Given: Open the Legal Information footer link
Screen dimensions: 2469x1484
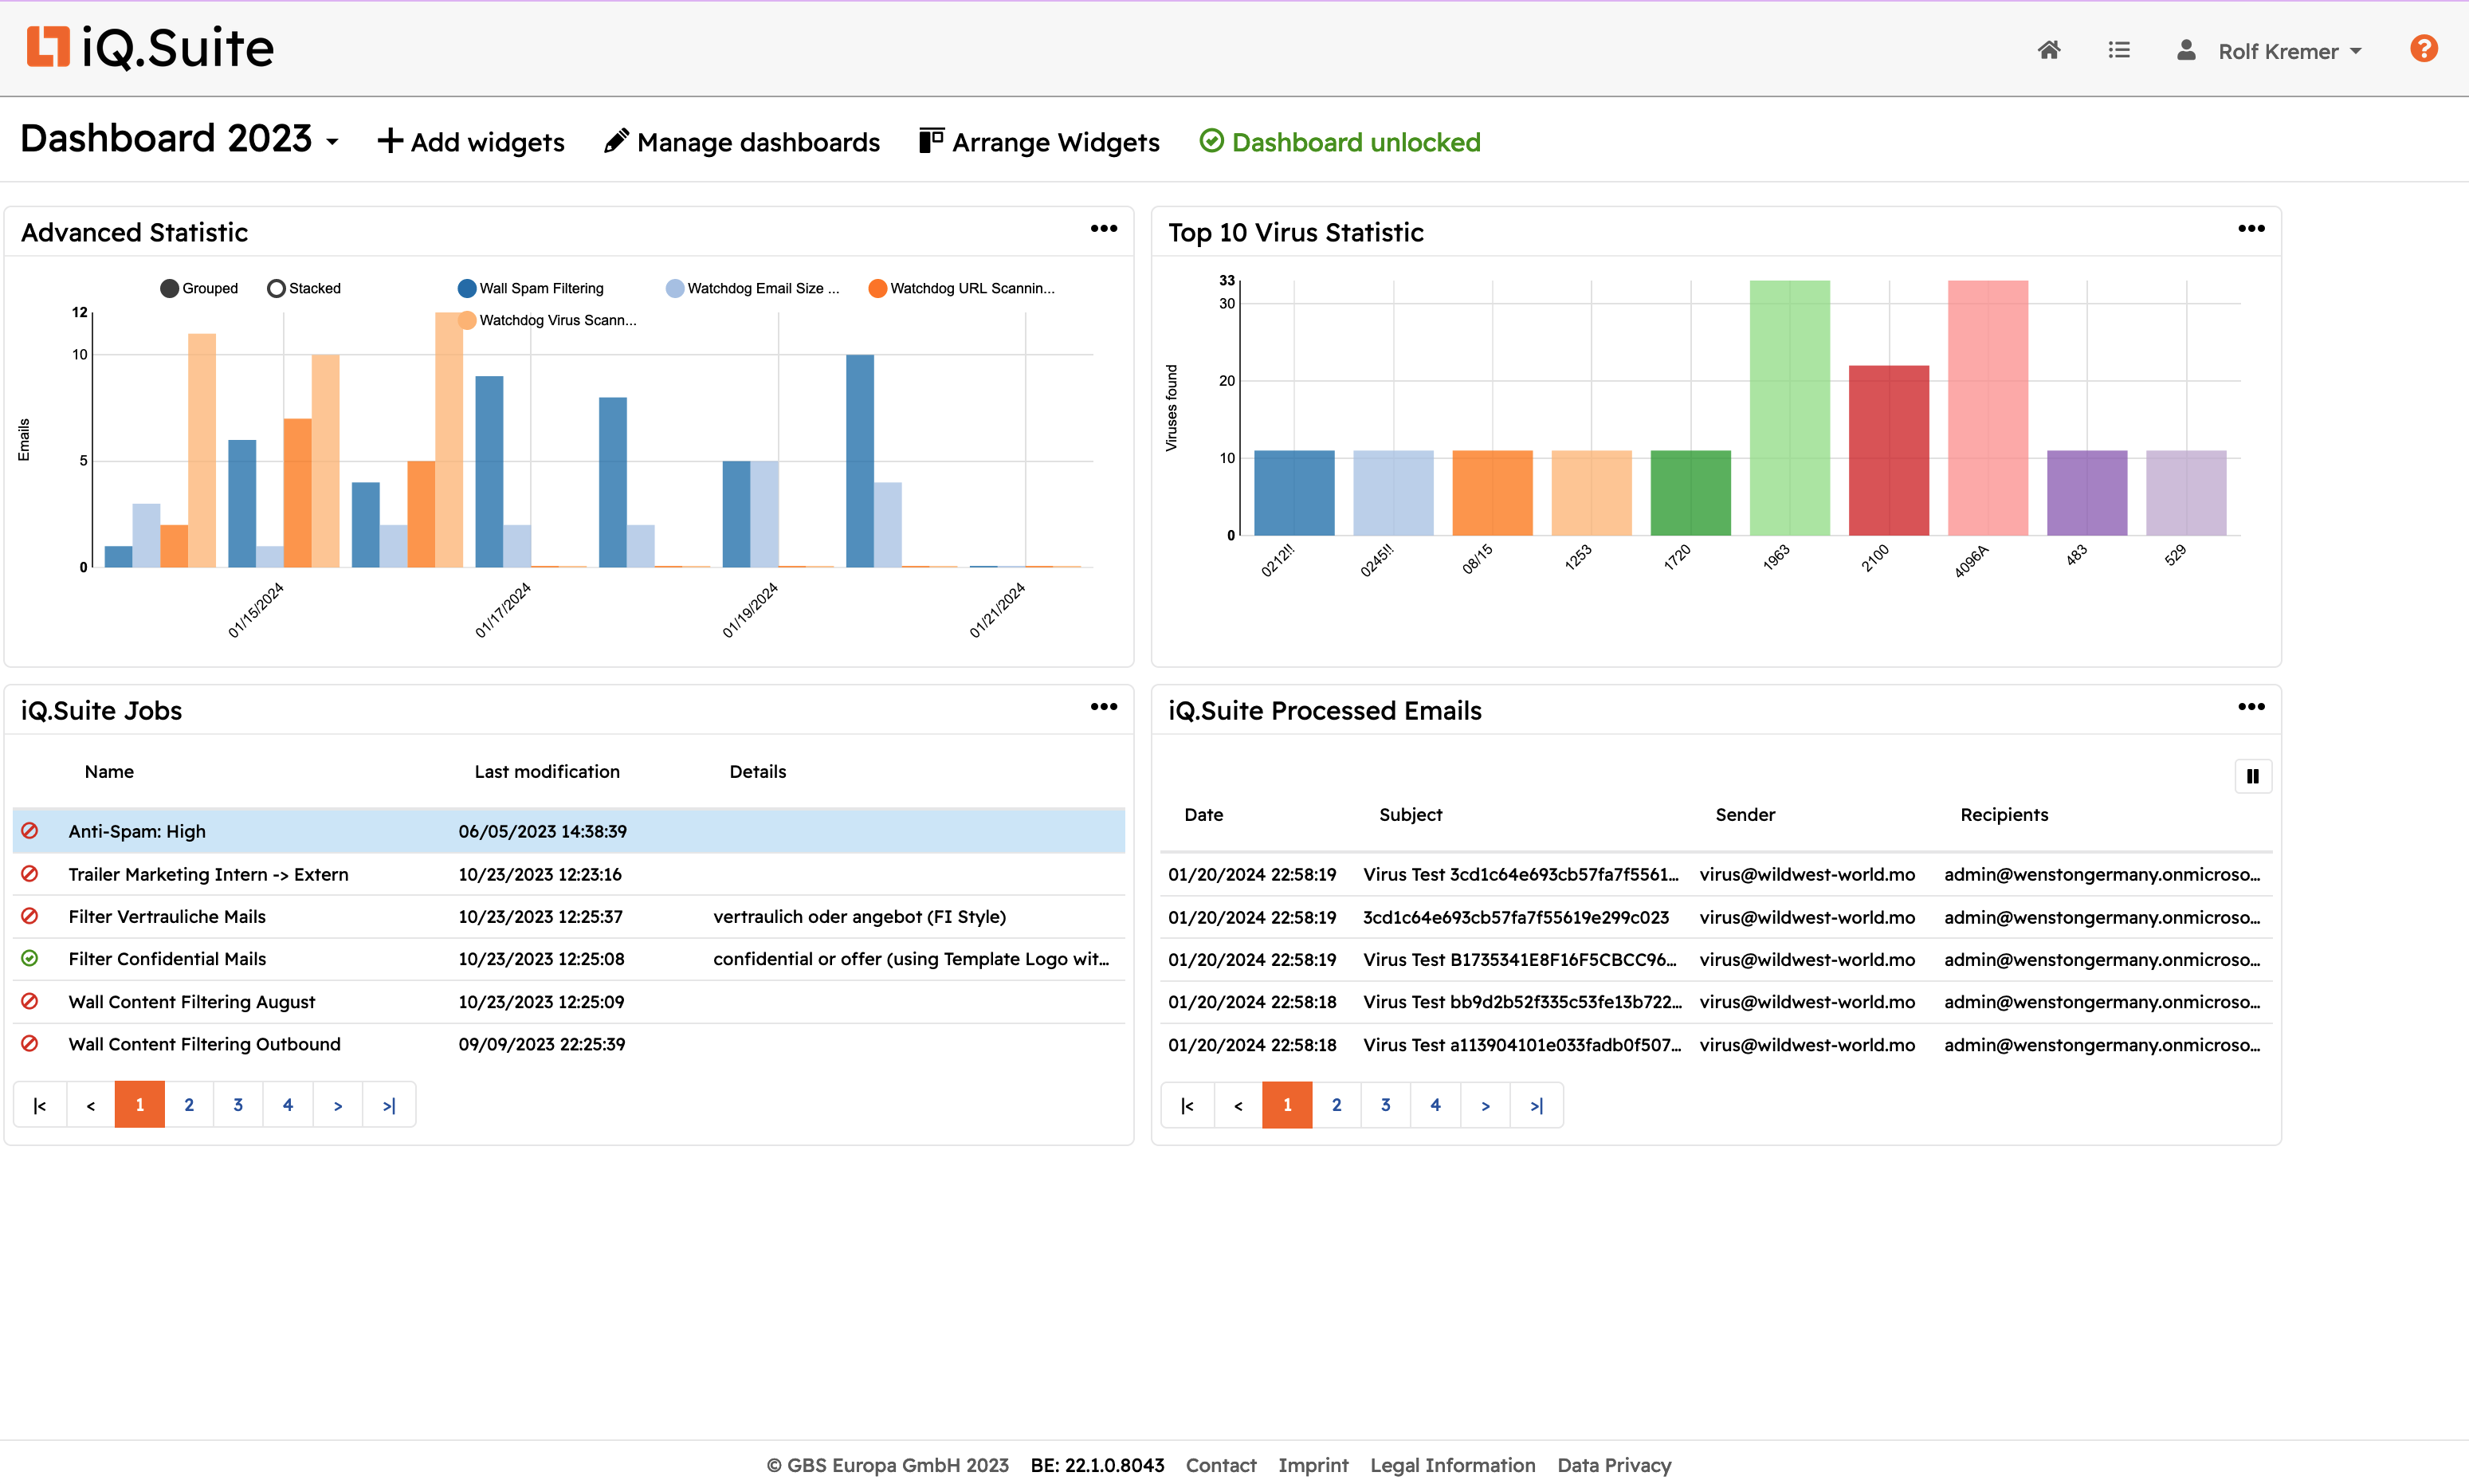Looking at the screenshot, I should [1452, 1465].
